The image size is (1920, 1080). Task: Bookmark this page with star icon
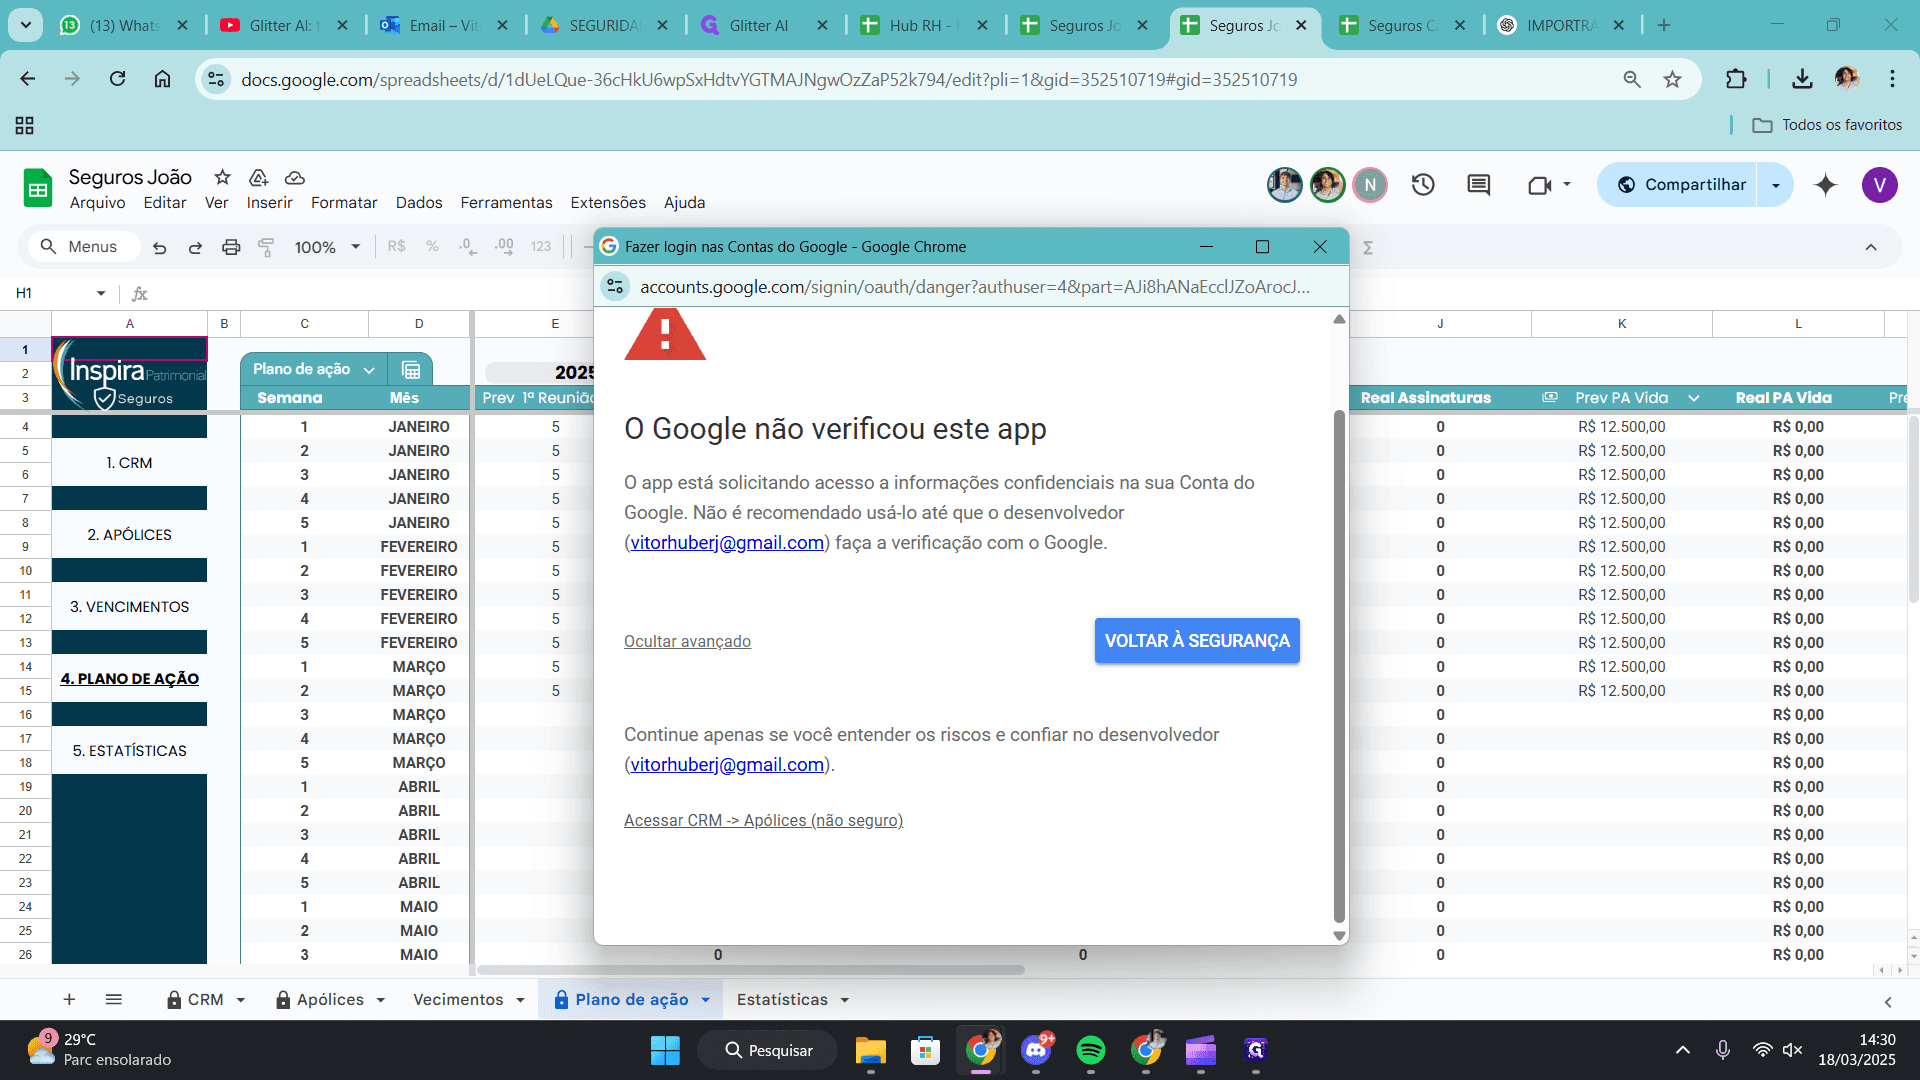pyautogui.click(x=1672, y=79)
